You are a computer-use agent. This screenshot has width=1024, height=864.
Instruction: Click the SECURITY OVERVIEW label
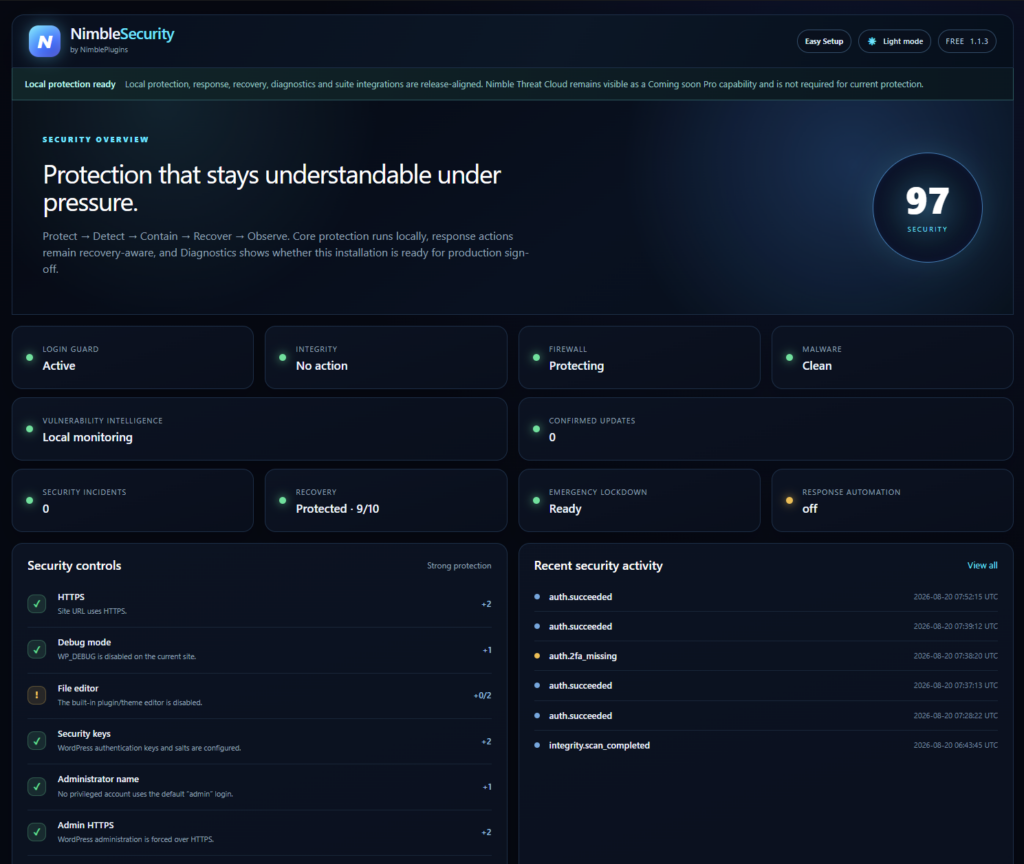tap(95, 140)
